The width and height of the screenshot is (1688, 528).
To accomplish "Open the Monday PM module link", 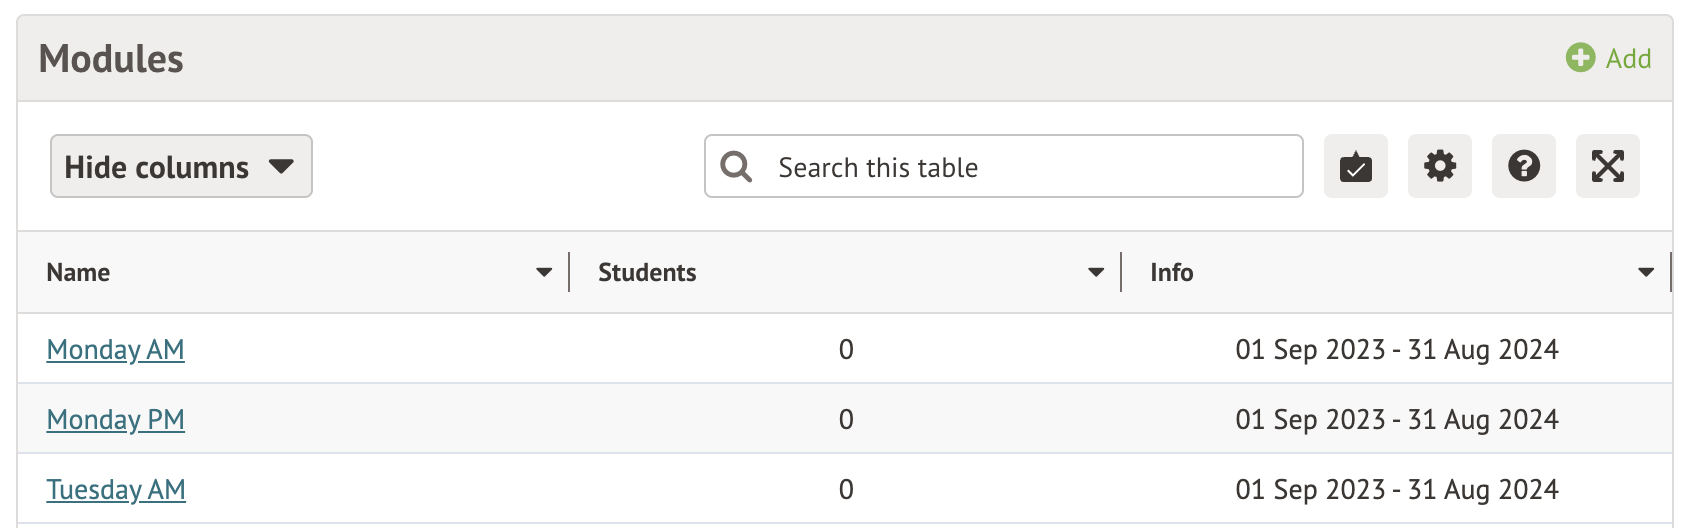I will coord(115,420).
